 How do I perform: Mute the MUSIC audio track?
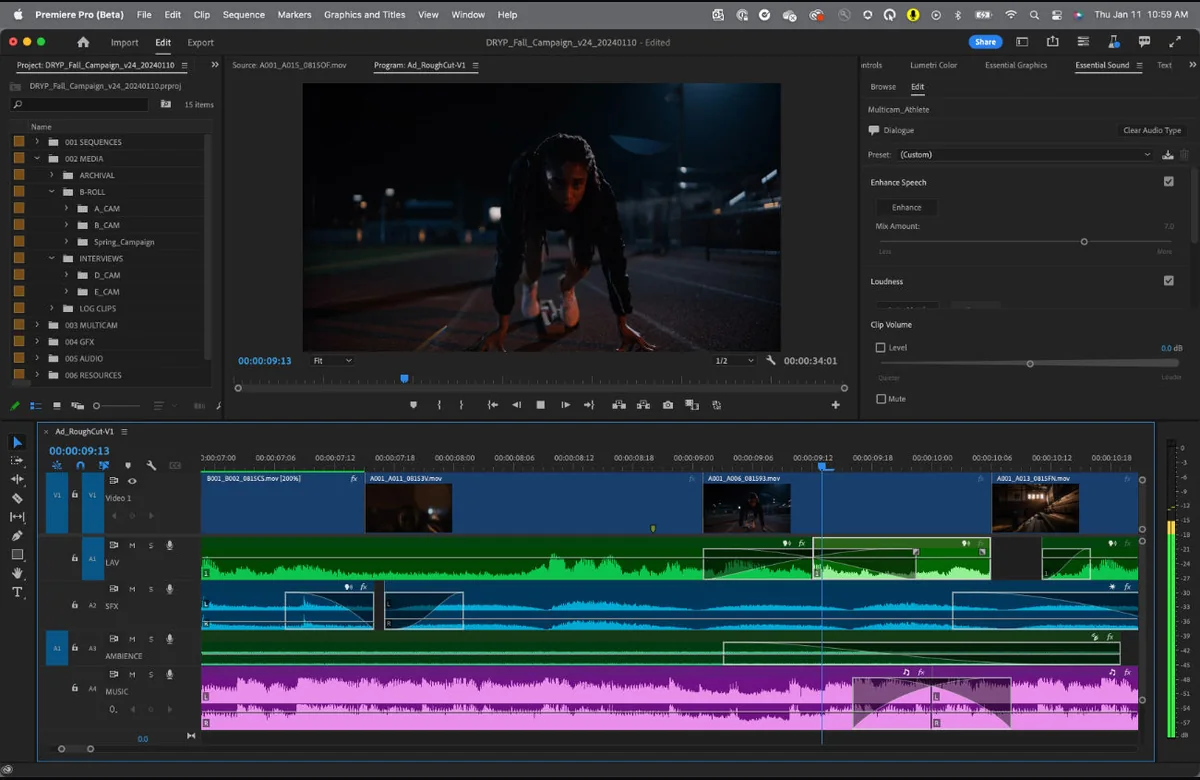pos(132,674)
